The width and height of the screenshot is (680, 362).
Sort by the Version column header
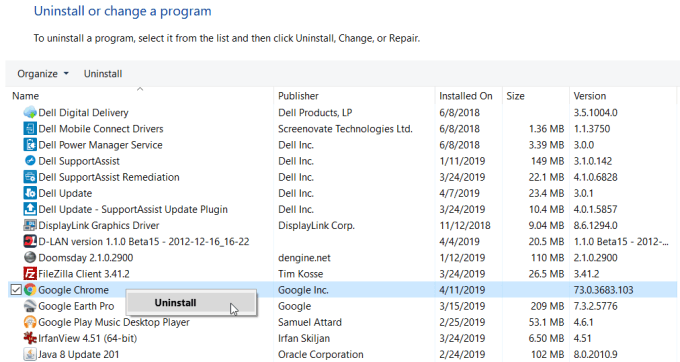tap(590, 96)
